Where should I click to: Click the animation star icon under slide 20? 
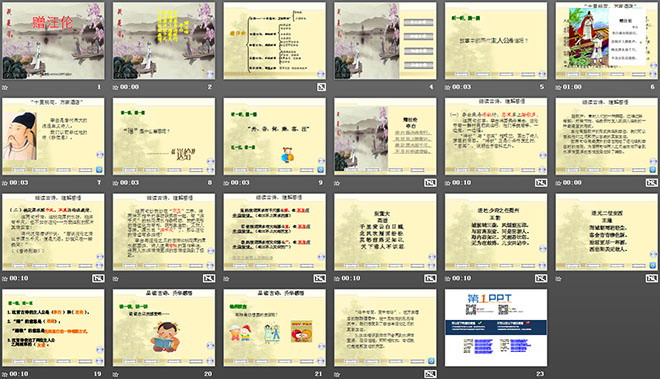(115, 374)
